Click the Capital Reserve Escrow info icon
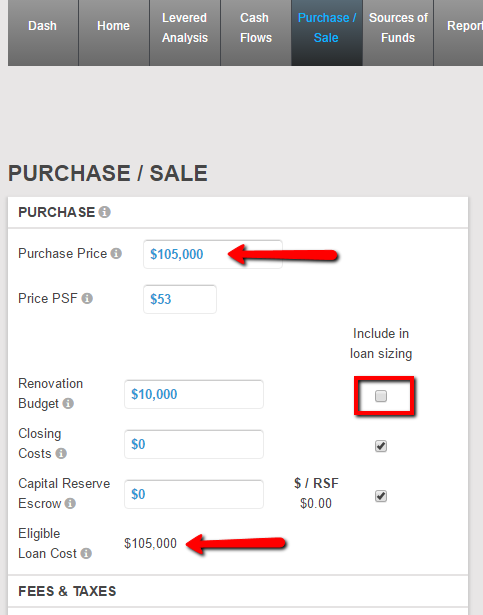Viewport: 483px width, 615px height. tap(70, 503)
